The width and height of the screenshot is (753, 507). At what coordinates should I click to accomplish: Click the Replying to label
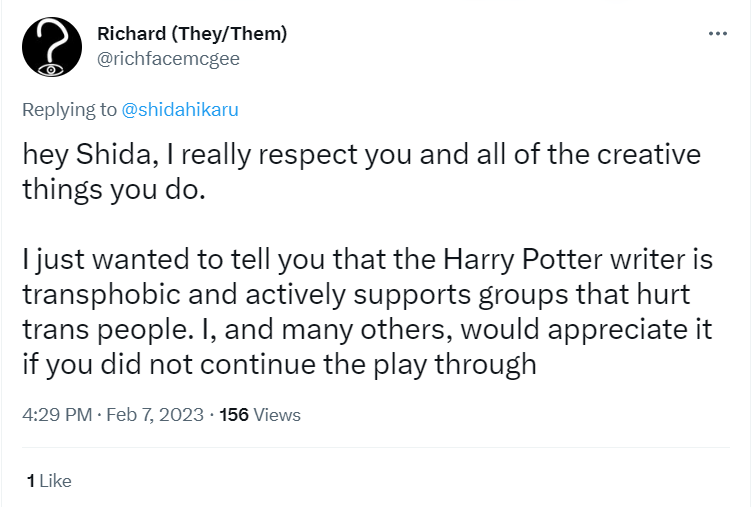pyautogui.click(x=69, y=109)
